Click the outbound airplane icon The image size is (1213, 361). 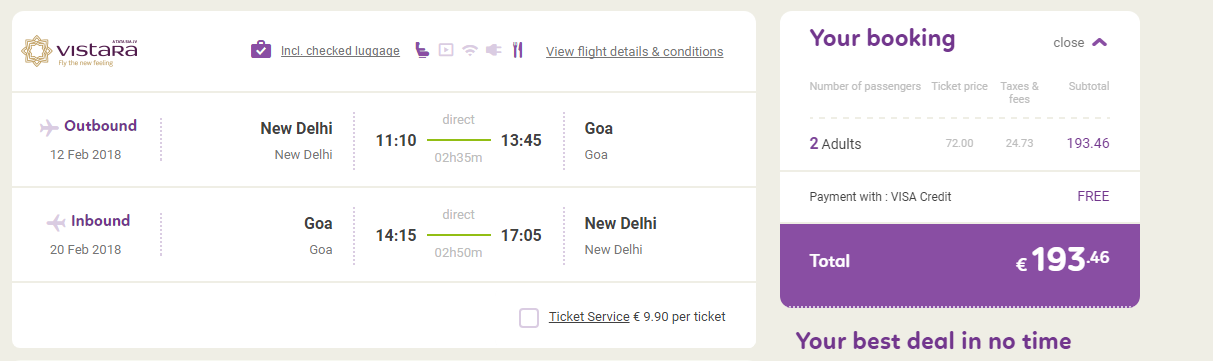(x=49, y=127)
